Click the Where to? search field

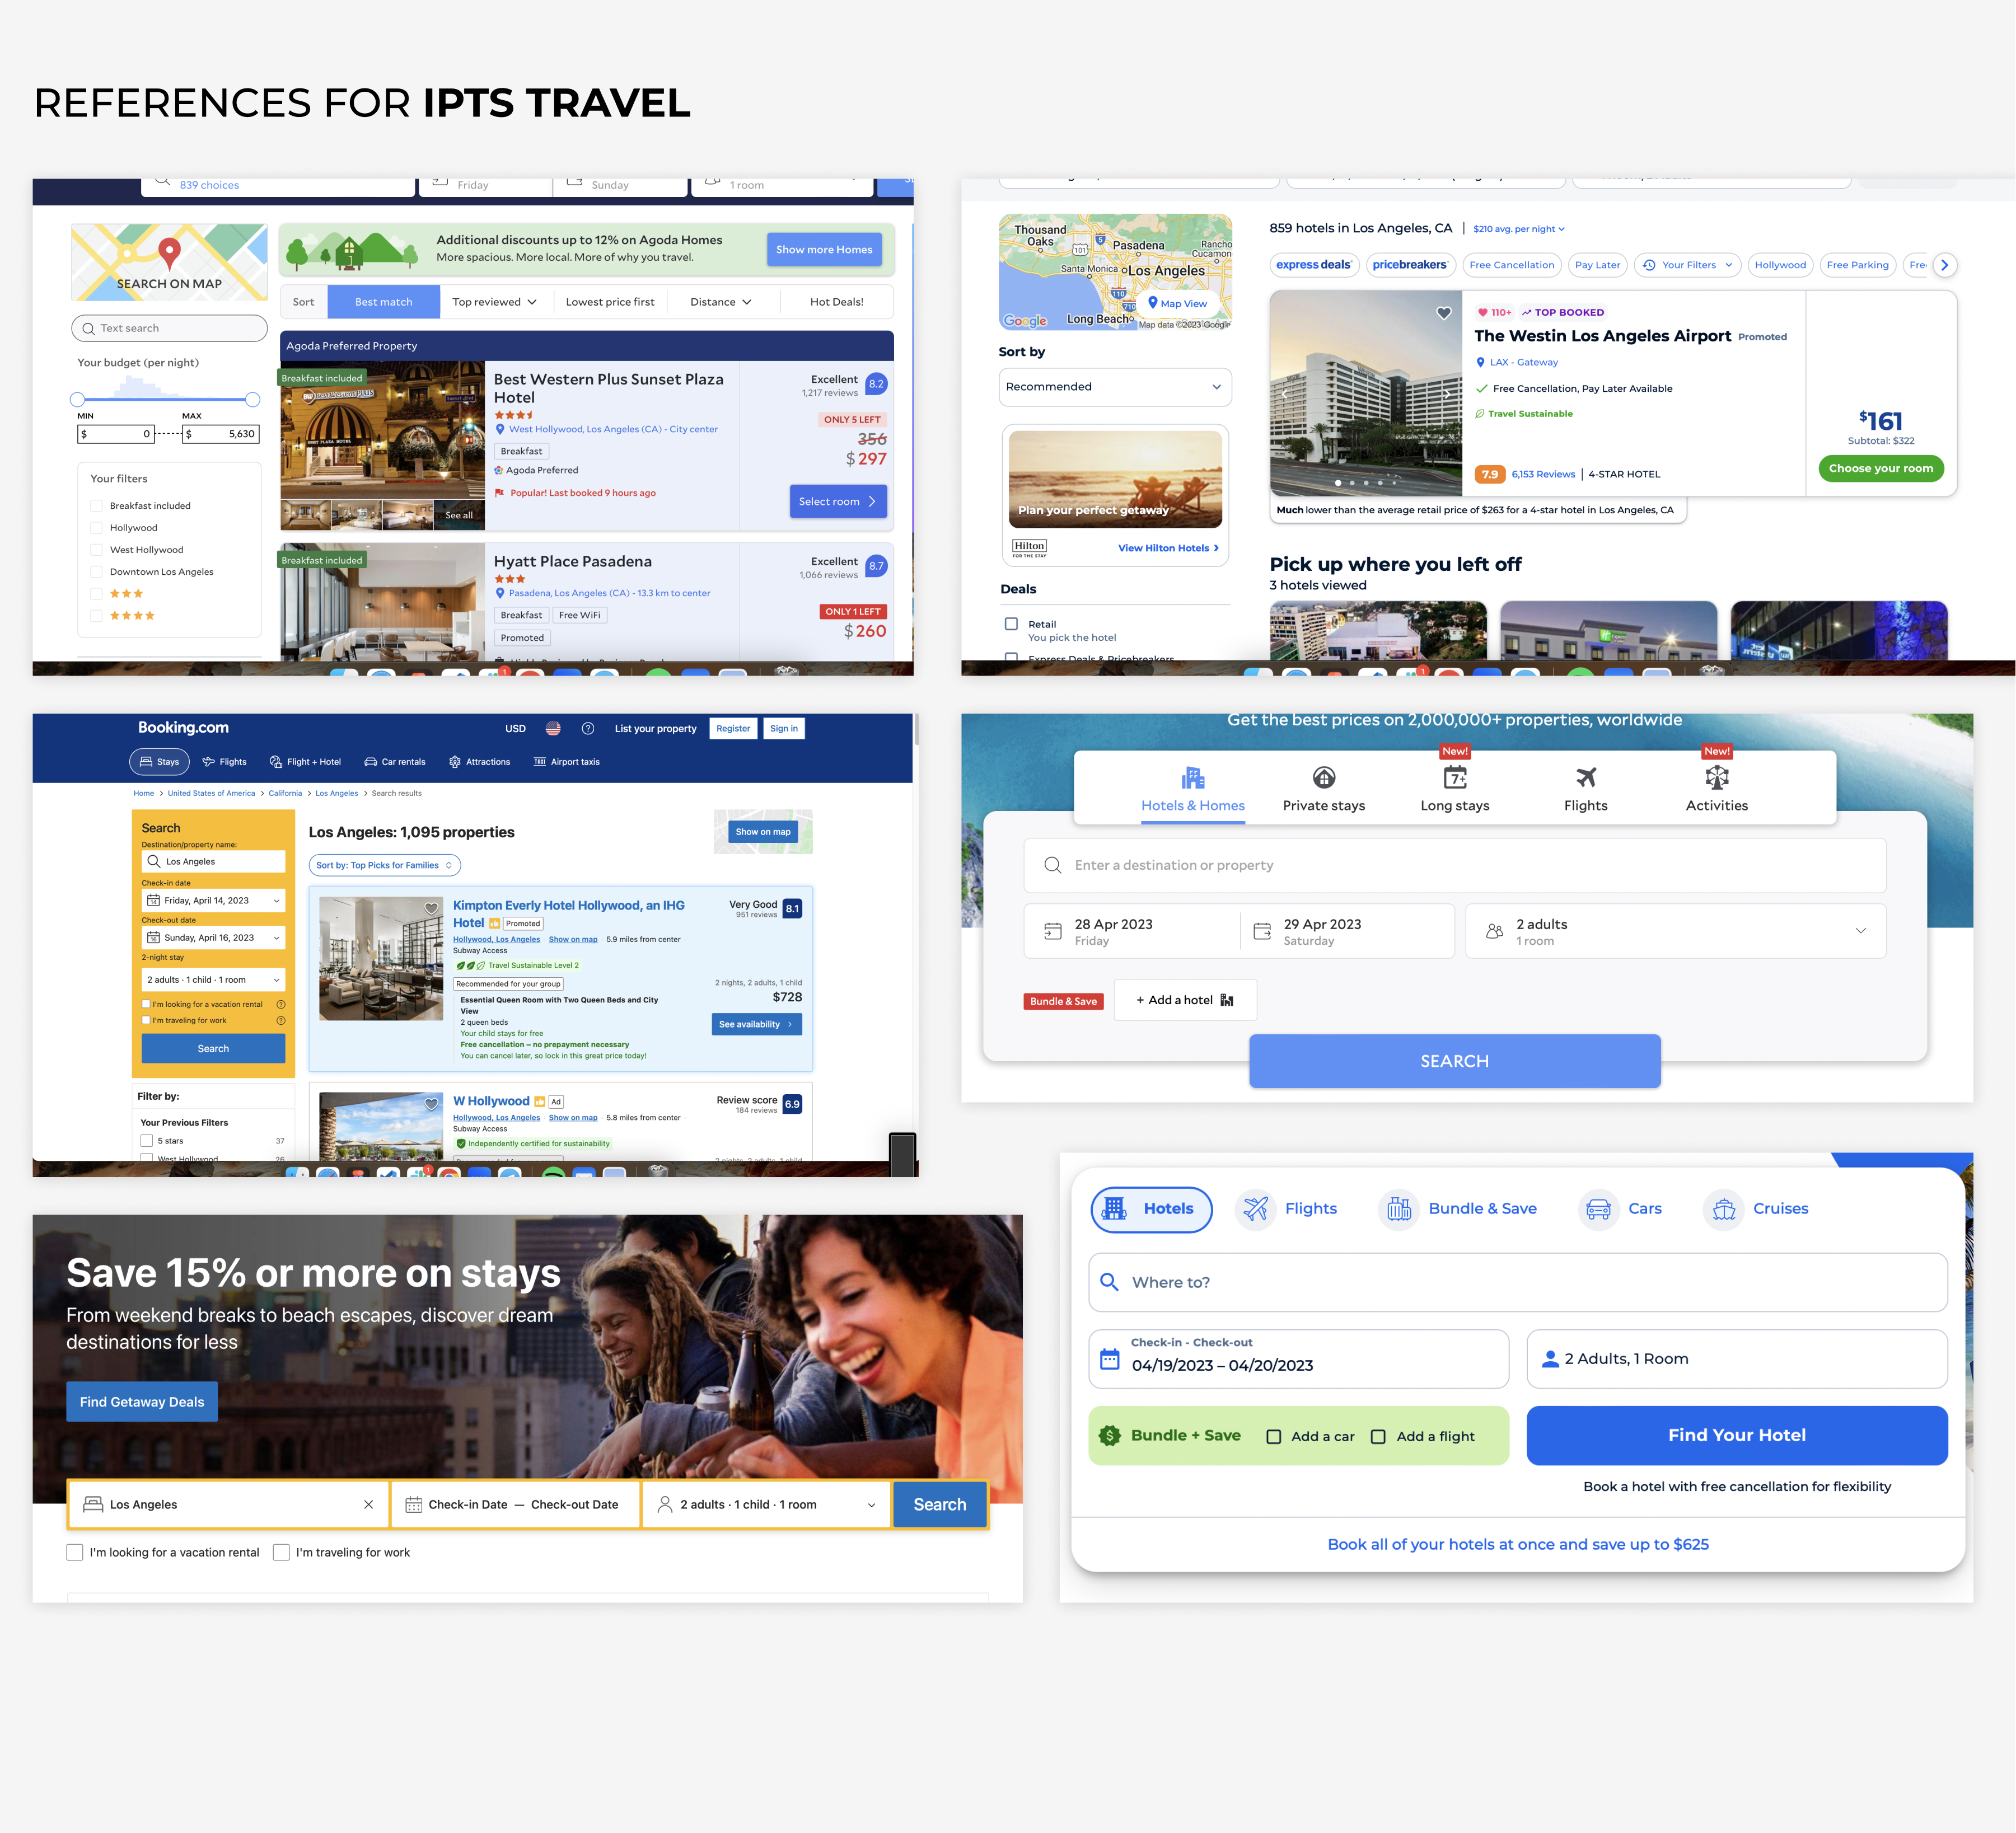[x=1517, y=1282]
